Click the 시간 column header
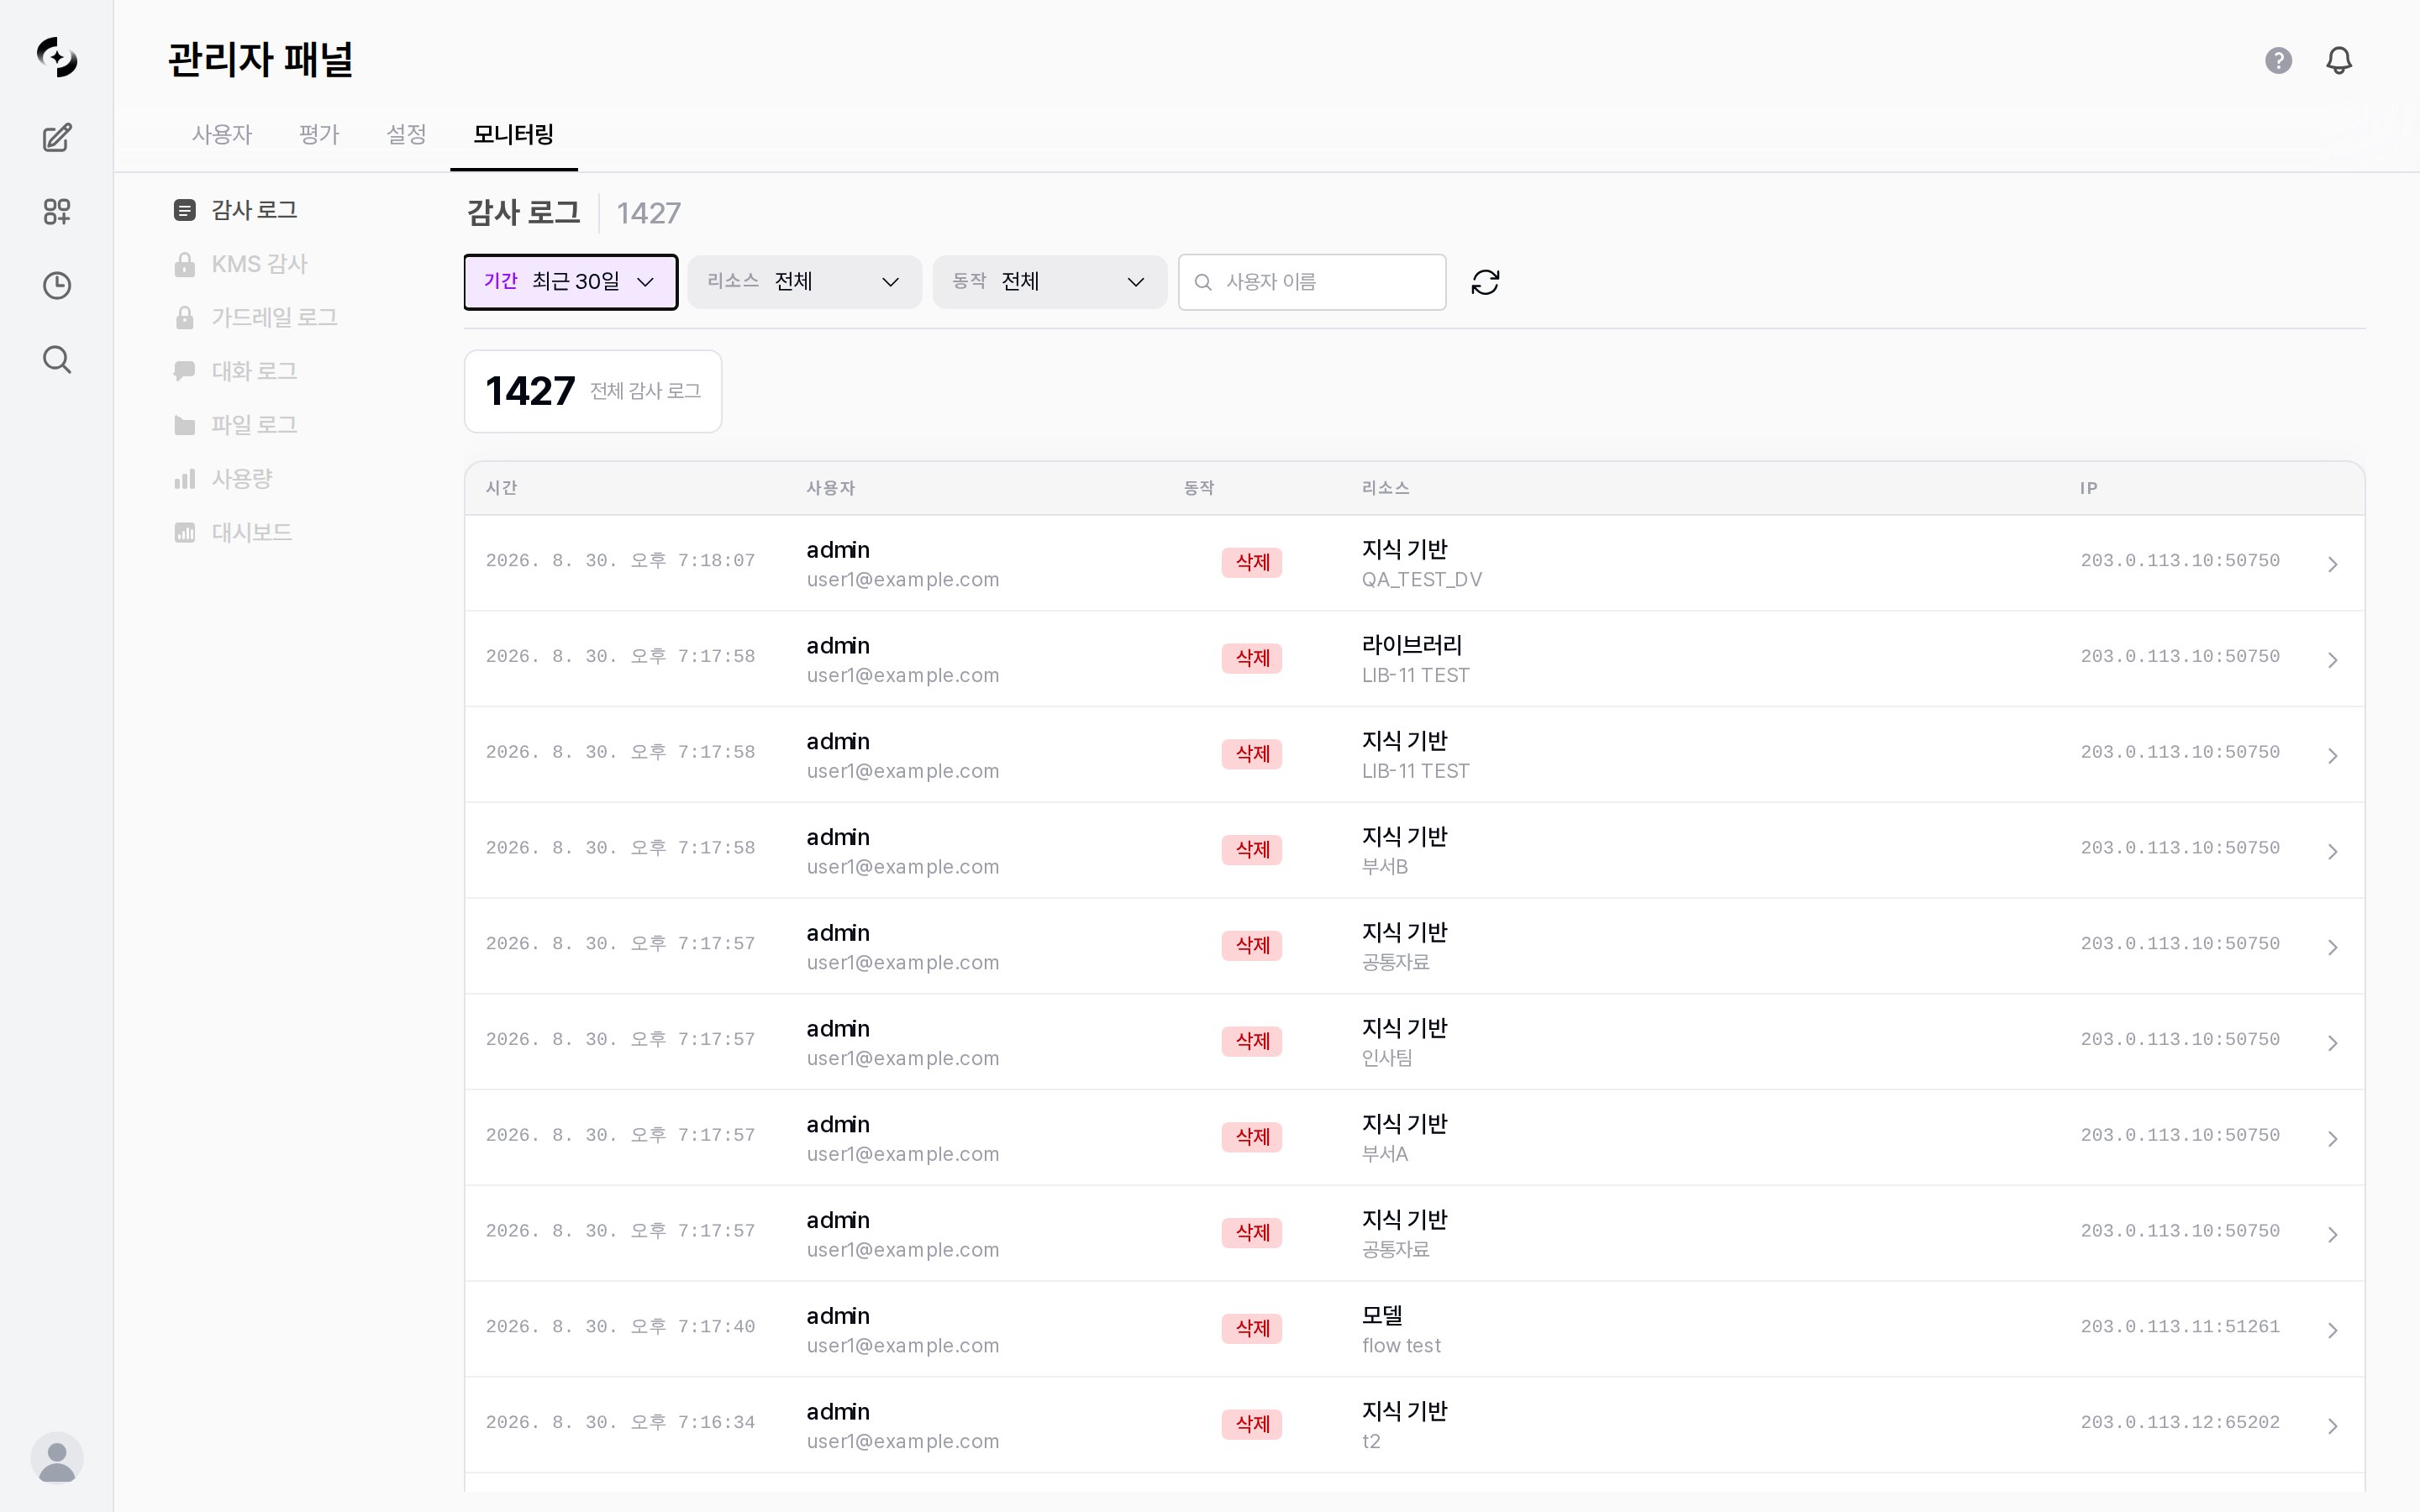Viewport: 2420px width, 1512px height. tap(502, 488)
